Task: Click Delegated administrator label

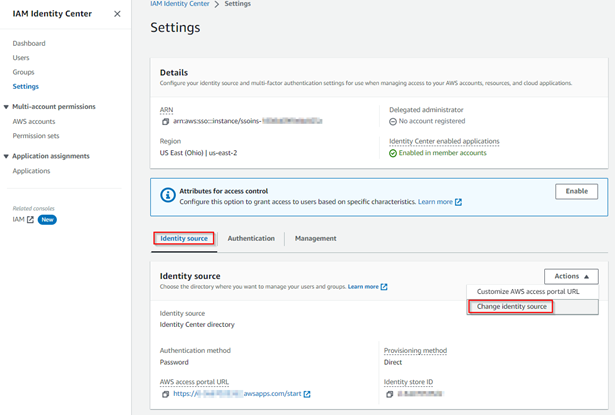Action: [x=426, y=110]
